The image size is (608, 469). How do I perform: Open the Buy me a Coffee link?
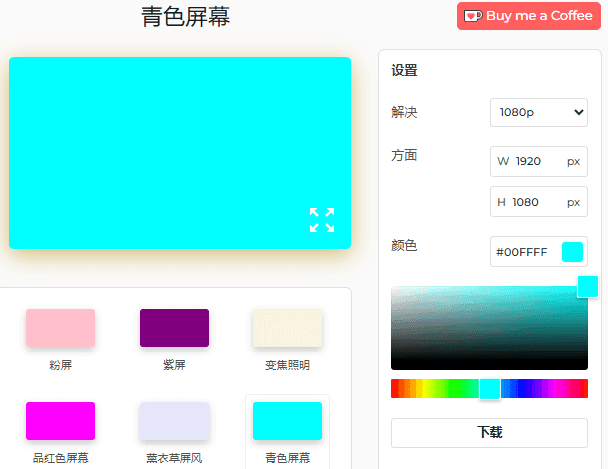pyautogui.click(x=529, y=16)
